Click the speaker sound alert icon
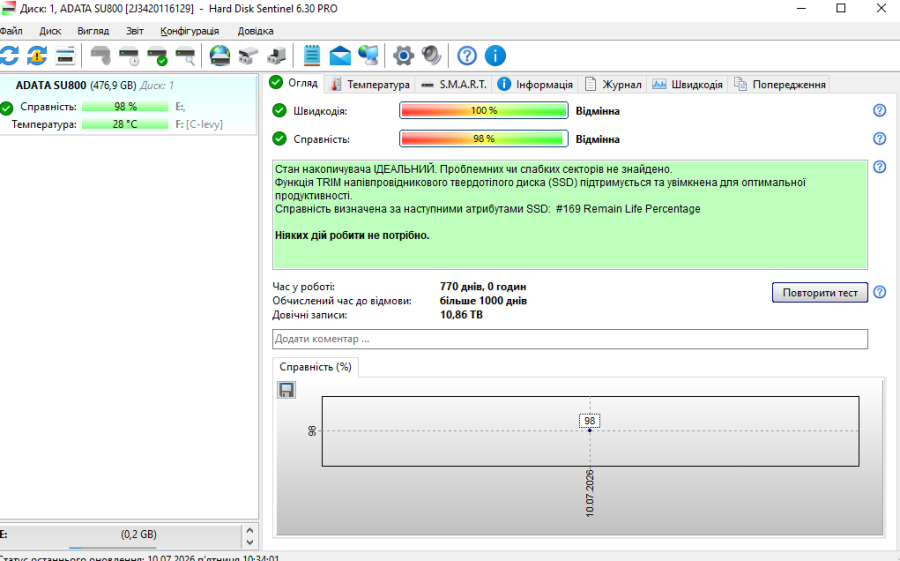The width and height of the screenshot is (900, 561). click(432, 56)
